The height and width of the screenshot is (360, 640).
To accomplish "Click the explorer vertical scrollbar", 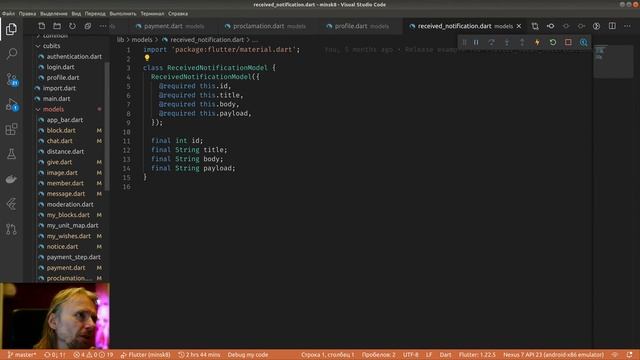I will coord(107,127).
